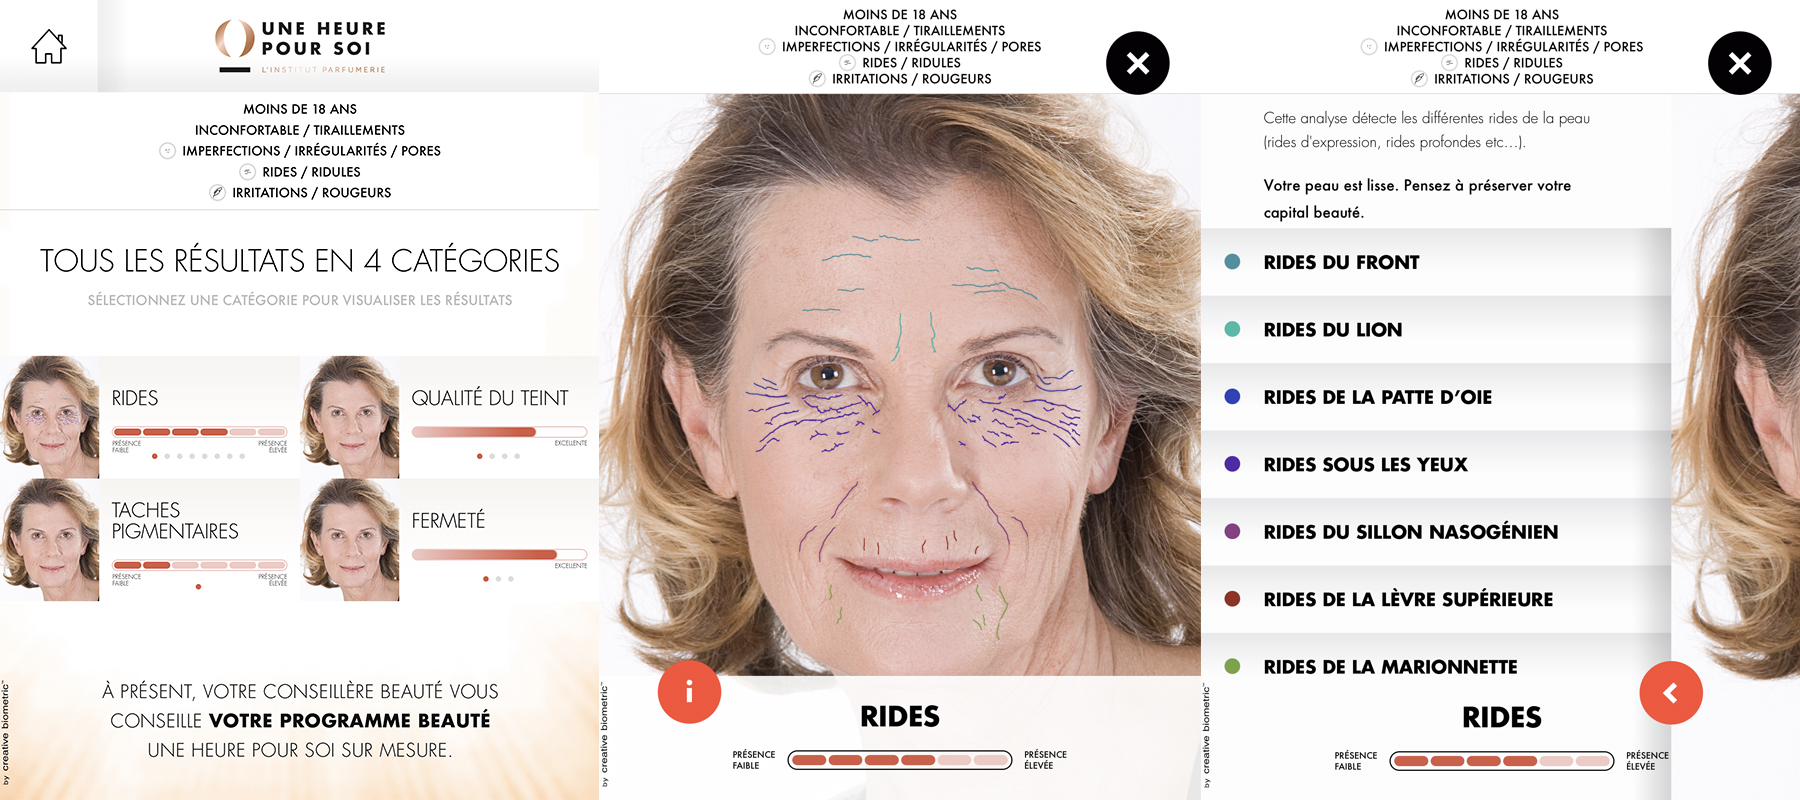Open the Qualité du teint category
This screenshot has width=1800, height=800.
click(450, 417)
